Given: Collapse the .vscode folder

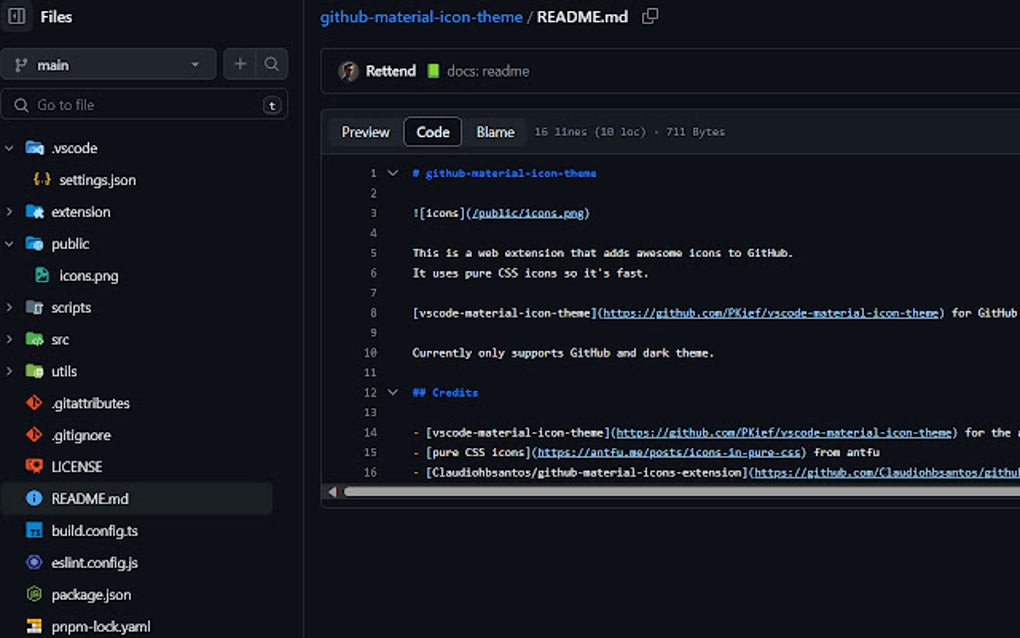Looking at the screenshot, I should [10, 147].
